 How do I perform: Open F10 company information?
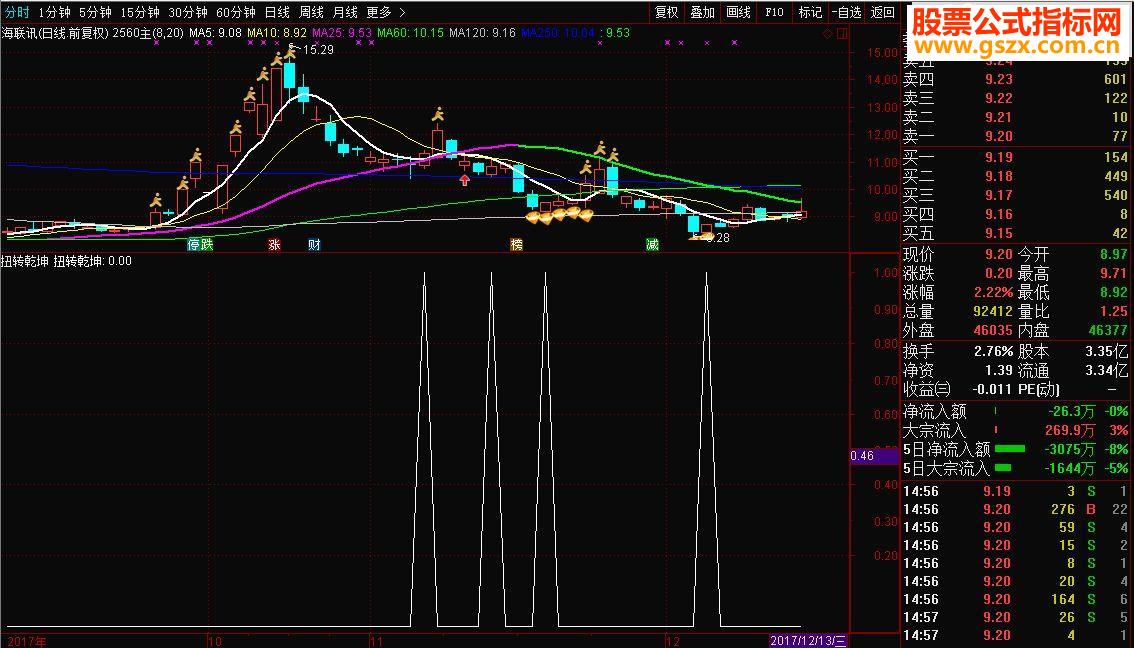(774, 12)
